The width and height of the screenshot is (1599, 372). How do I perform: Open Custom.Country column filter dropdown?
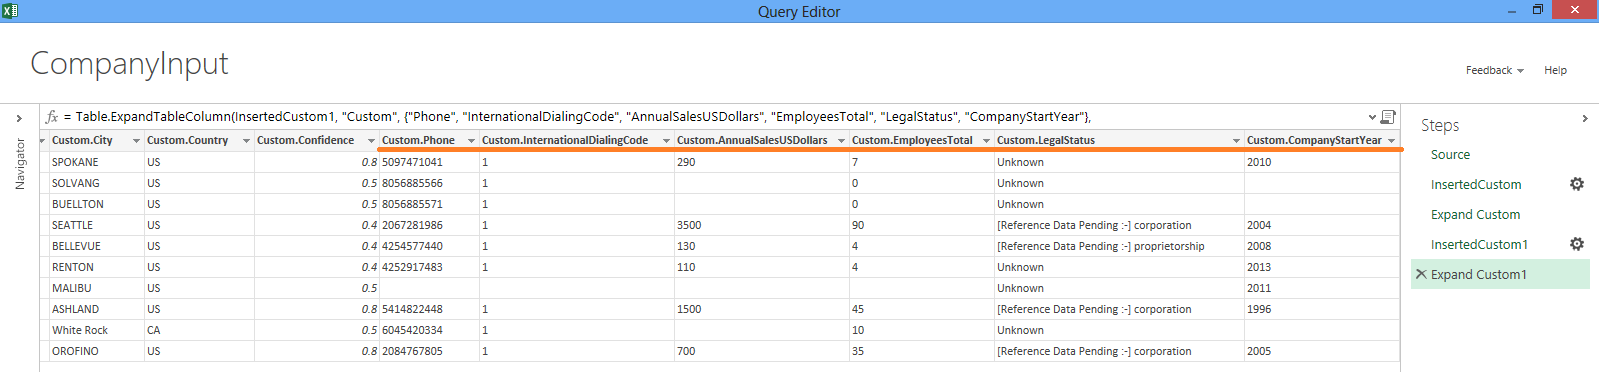click(x=246, y=141)
